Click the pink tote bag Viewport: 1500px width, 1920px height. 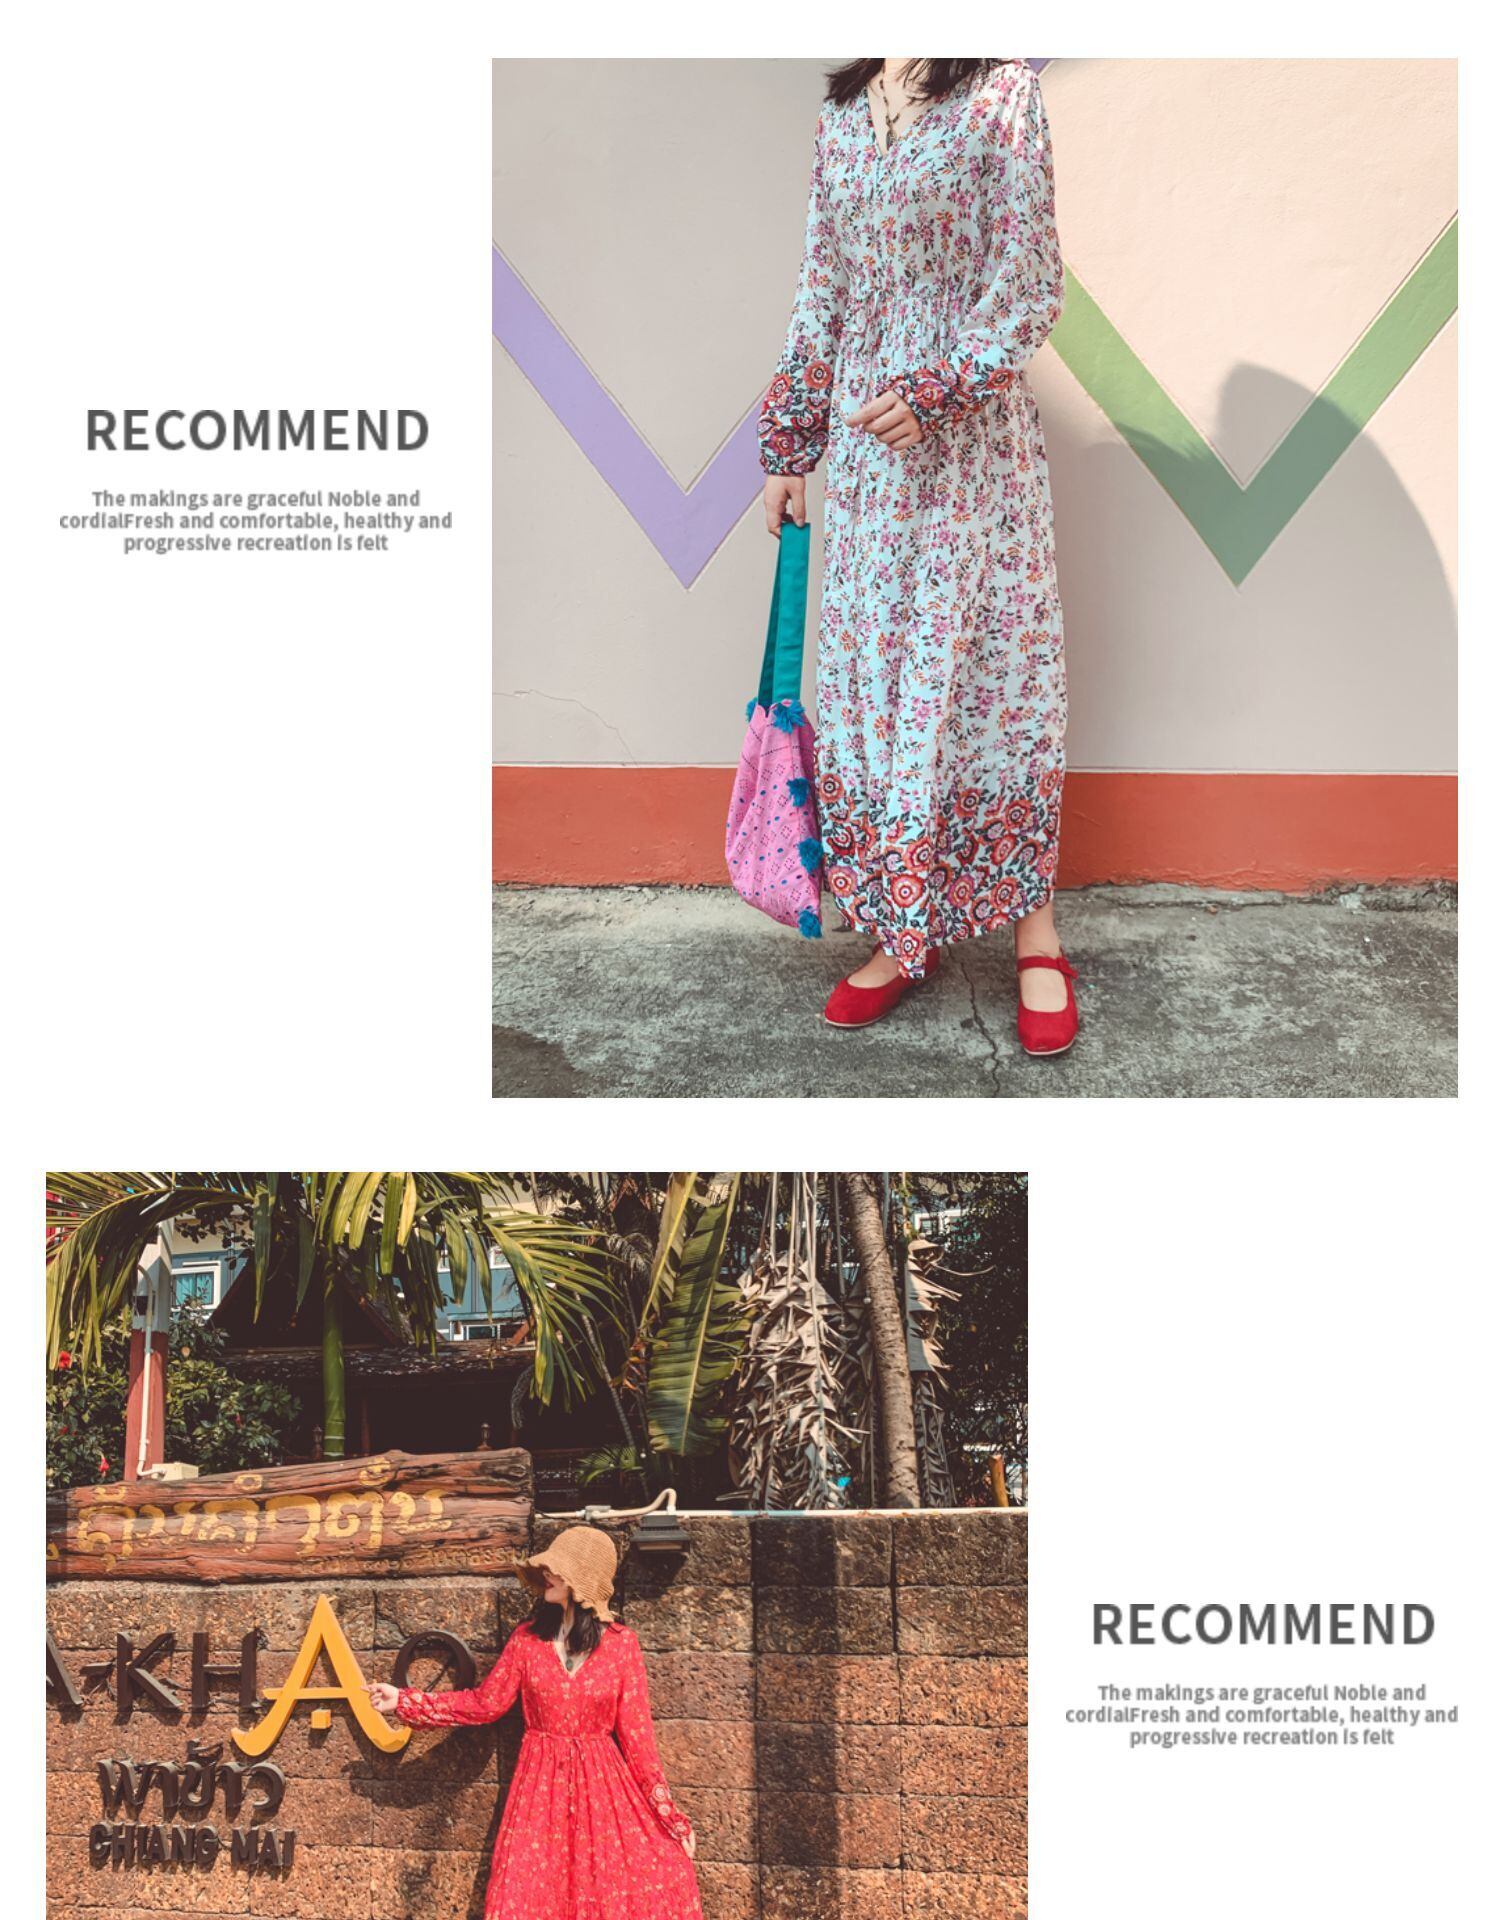pyautogui.click(x=778, y=815)
